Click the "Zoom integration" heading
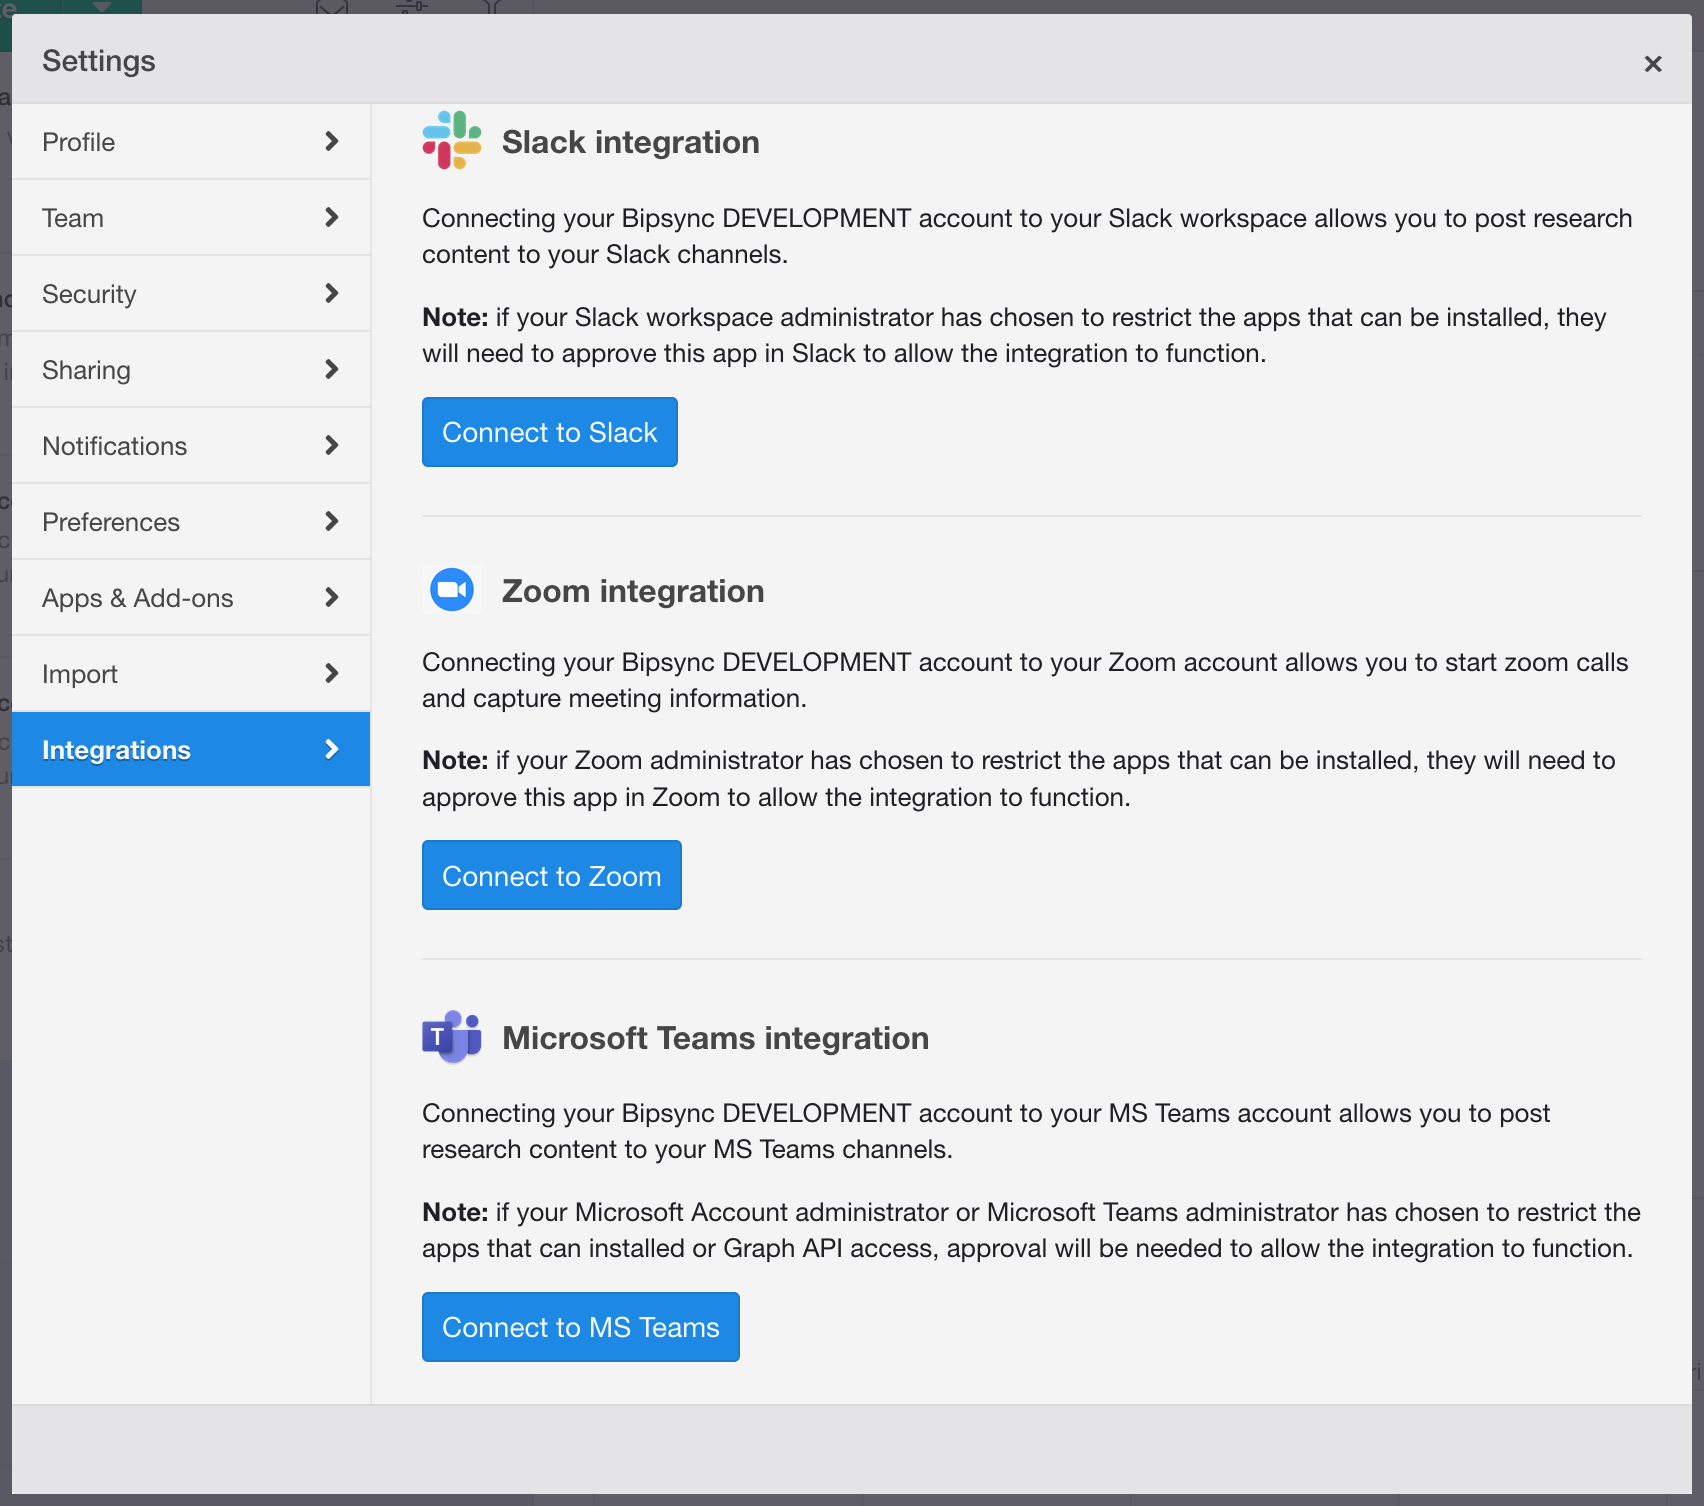Viewport: 1704px width, 1506px height. click(633, 591)
